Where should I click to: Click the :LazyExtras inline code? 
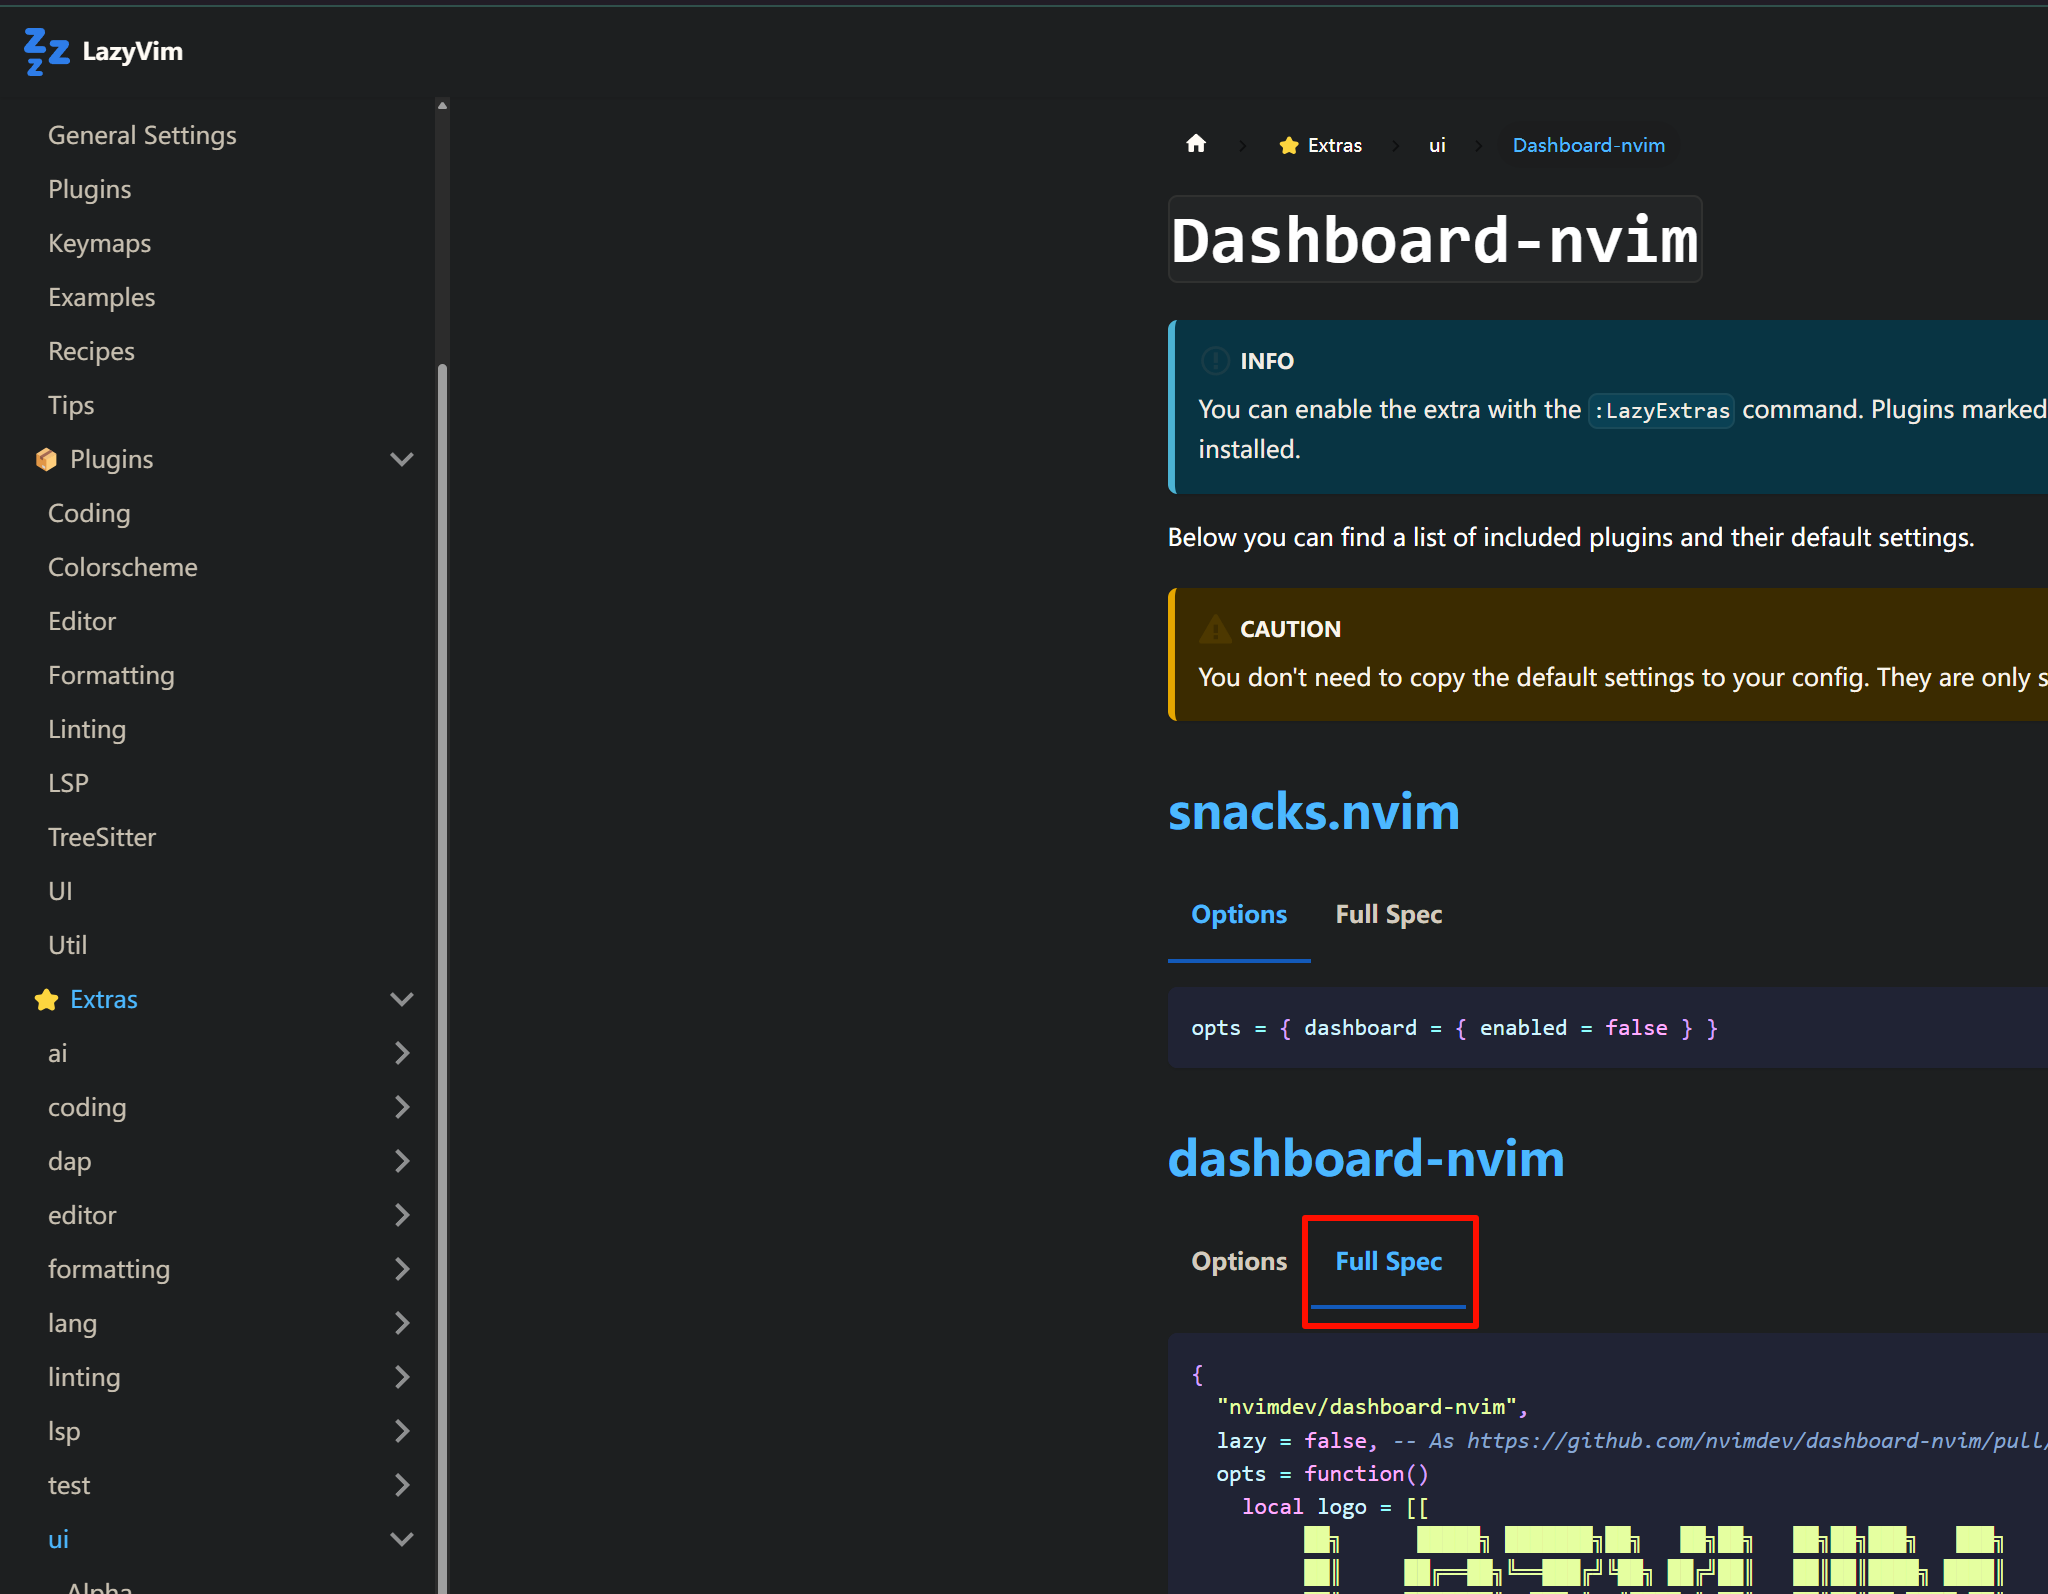(x=1661, y=411)
